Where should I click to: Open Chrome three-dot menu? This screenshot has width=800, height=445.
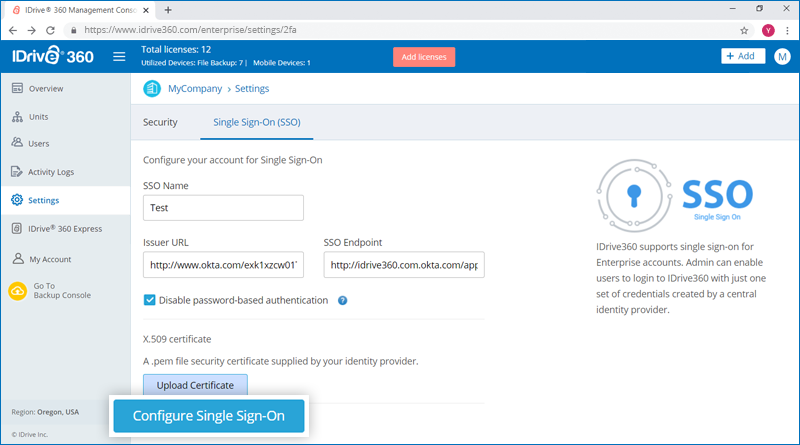tap(787, 30)
